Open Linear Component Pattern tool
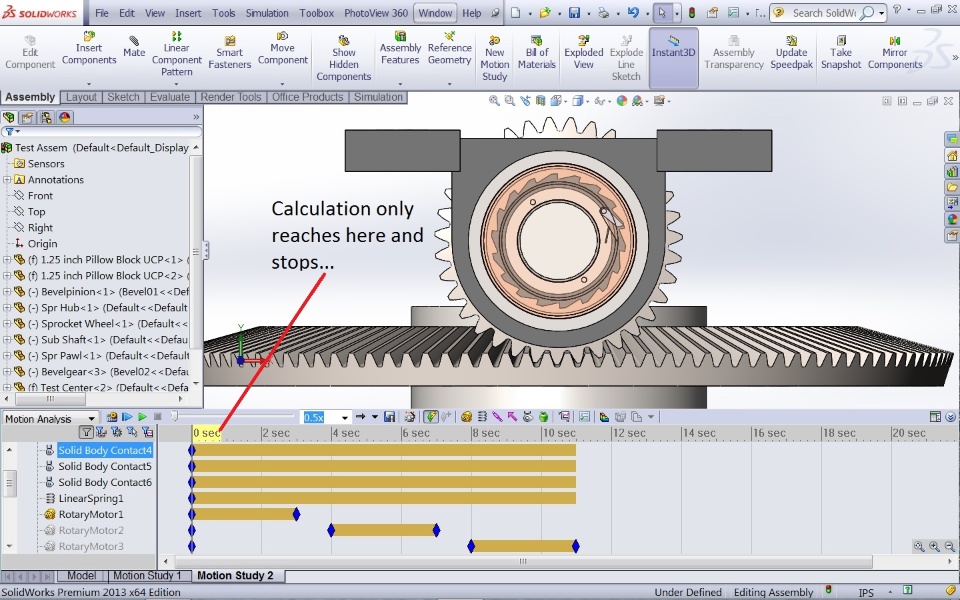This screenshot has height=600, width=960. pos(176,54)
